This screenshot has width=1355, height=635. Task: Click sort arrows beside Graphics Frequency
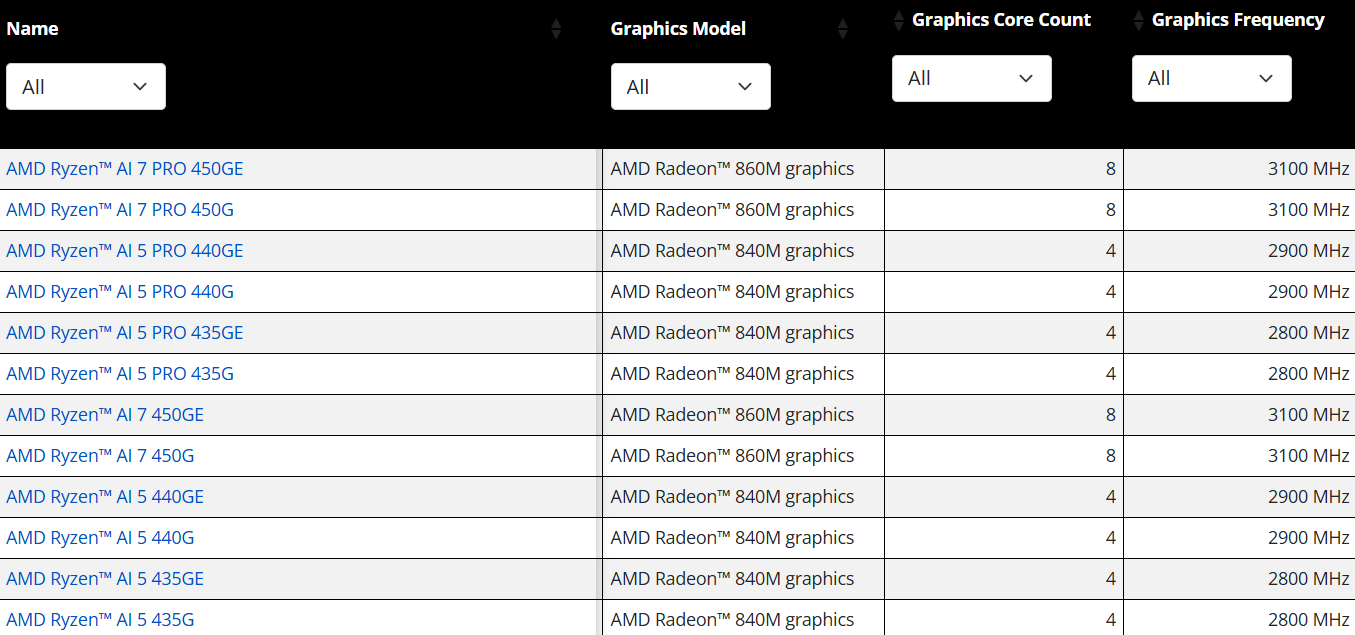(1138, 20)
